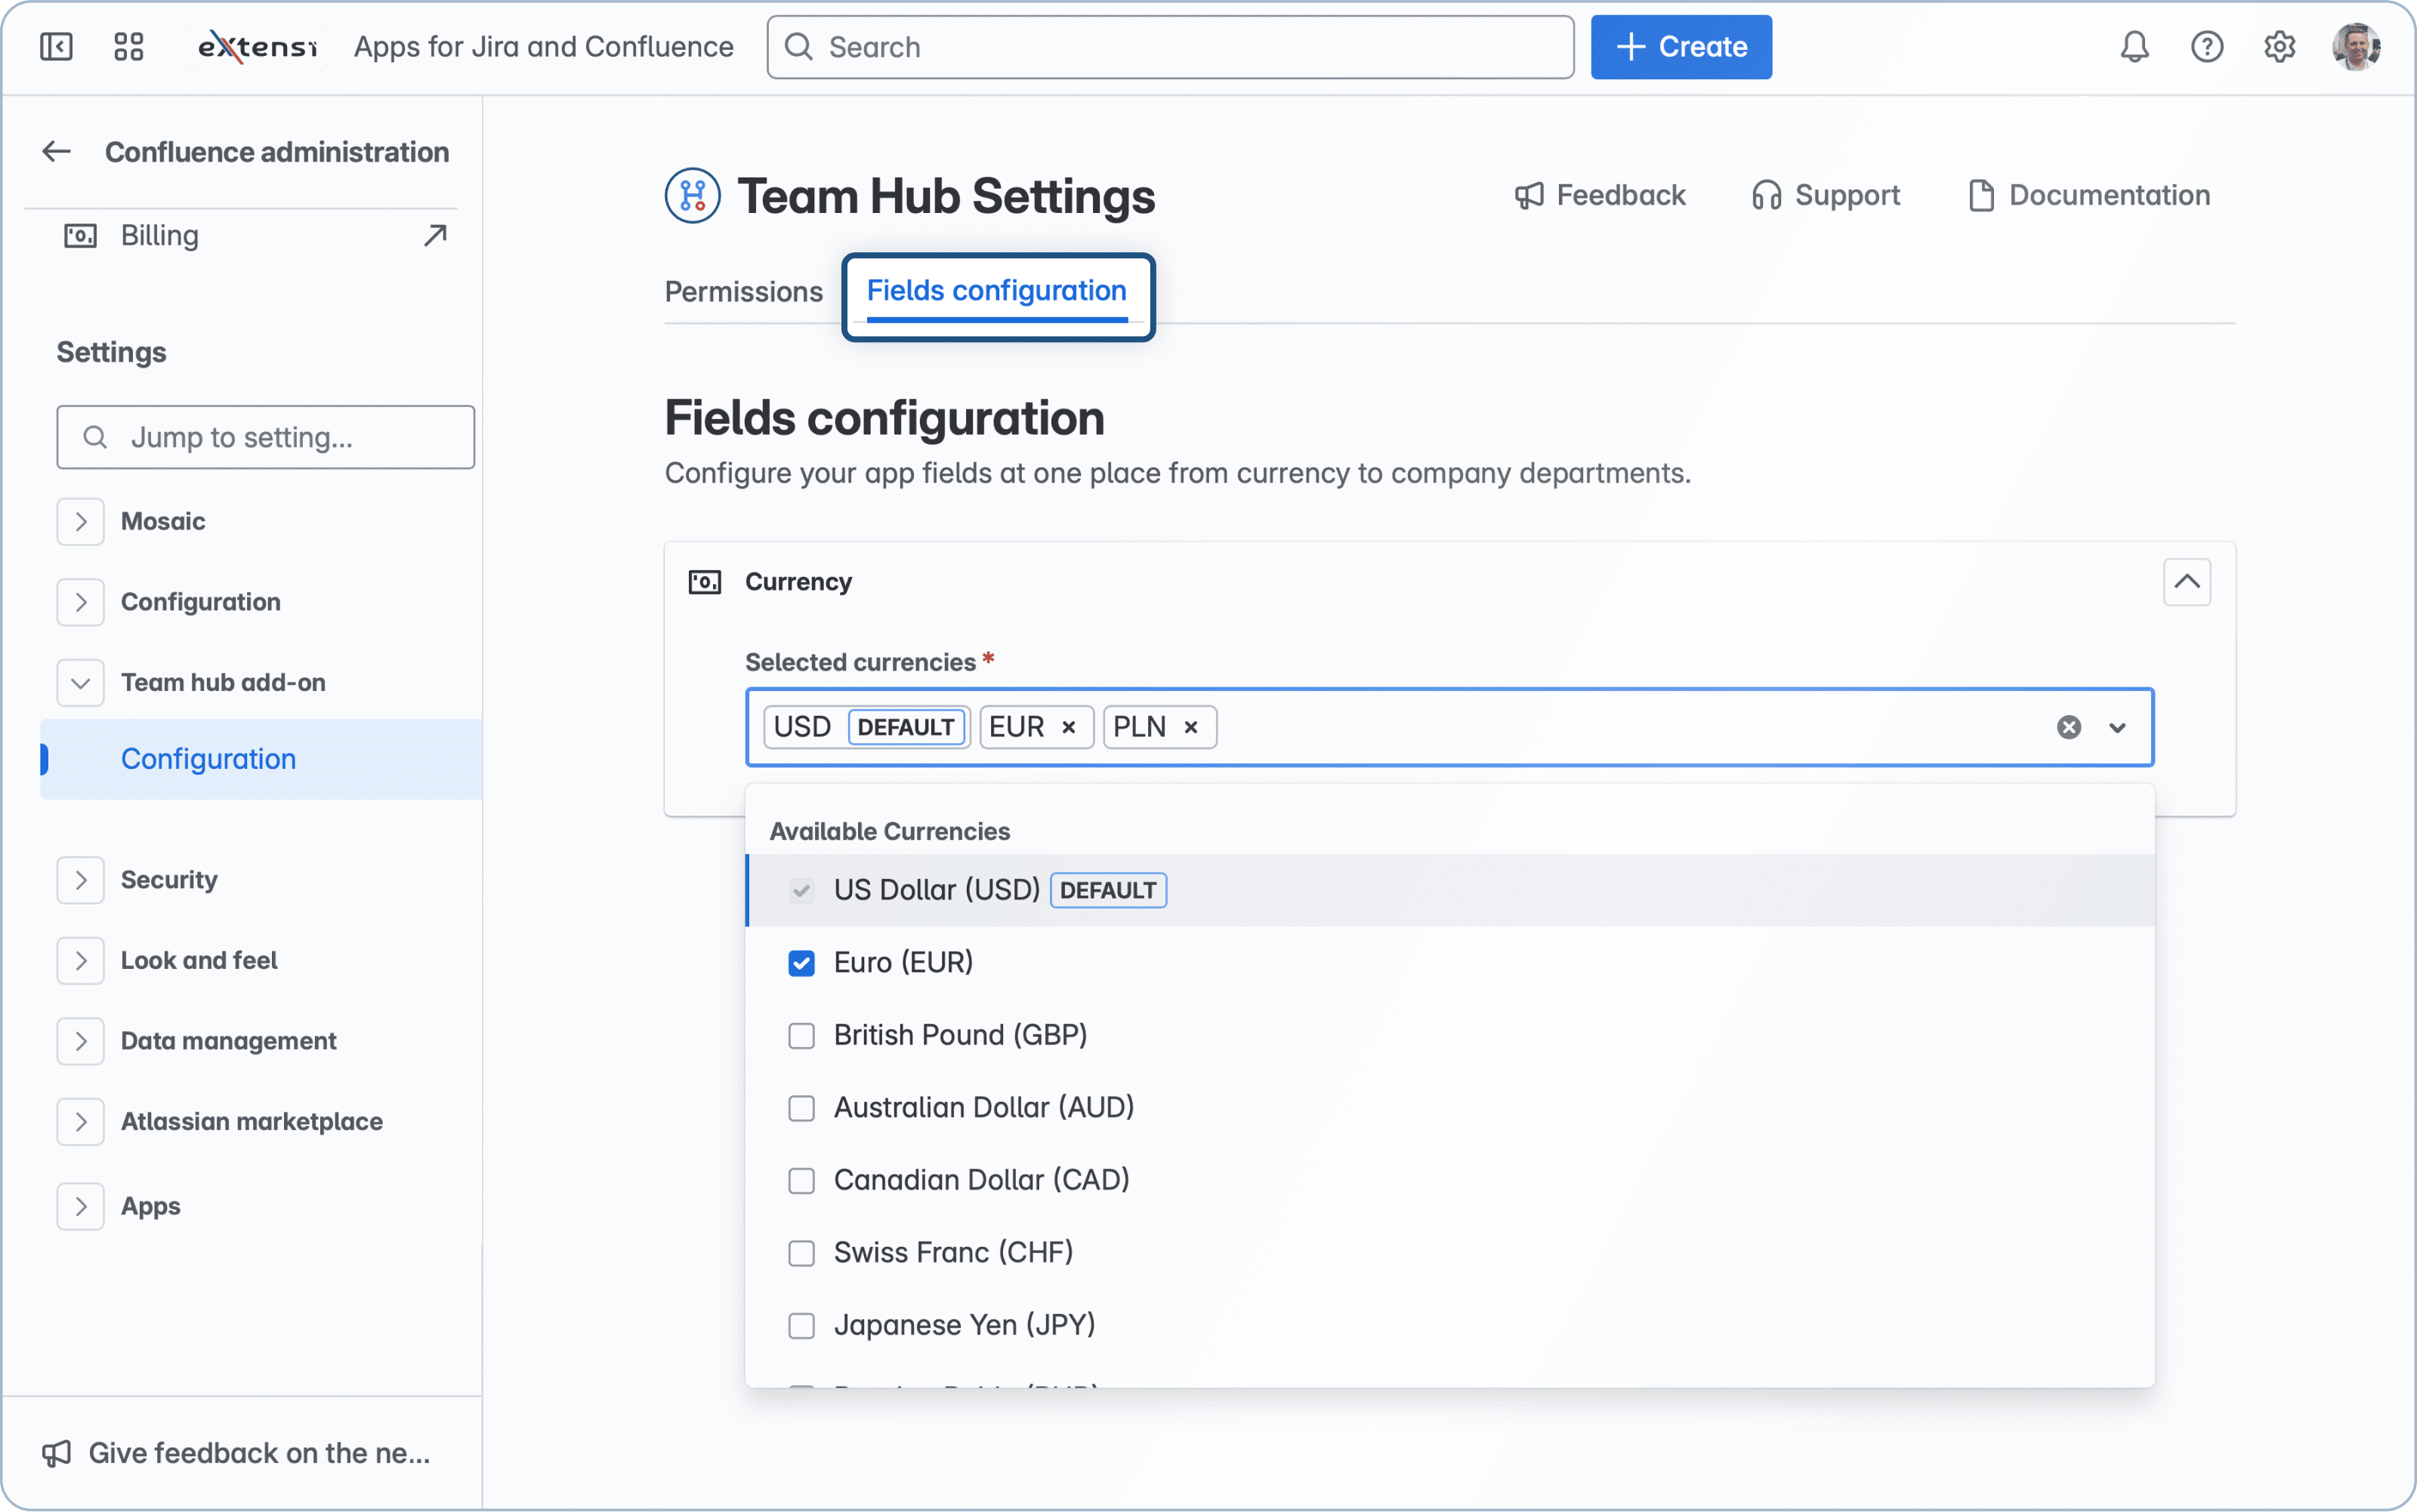Open the app switcher grid icon

pyautogui.click(x=129, y=46)
